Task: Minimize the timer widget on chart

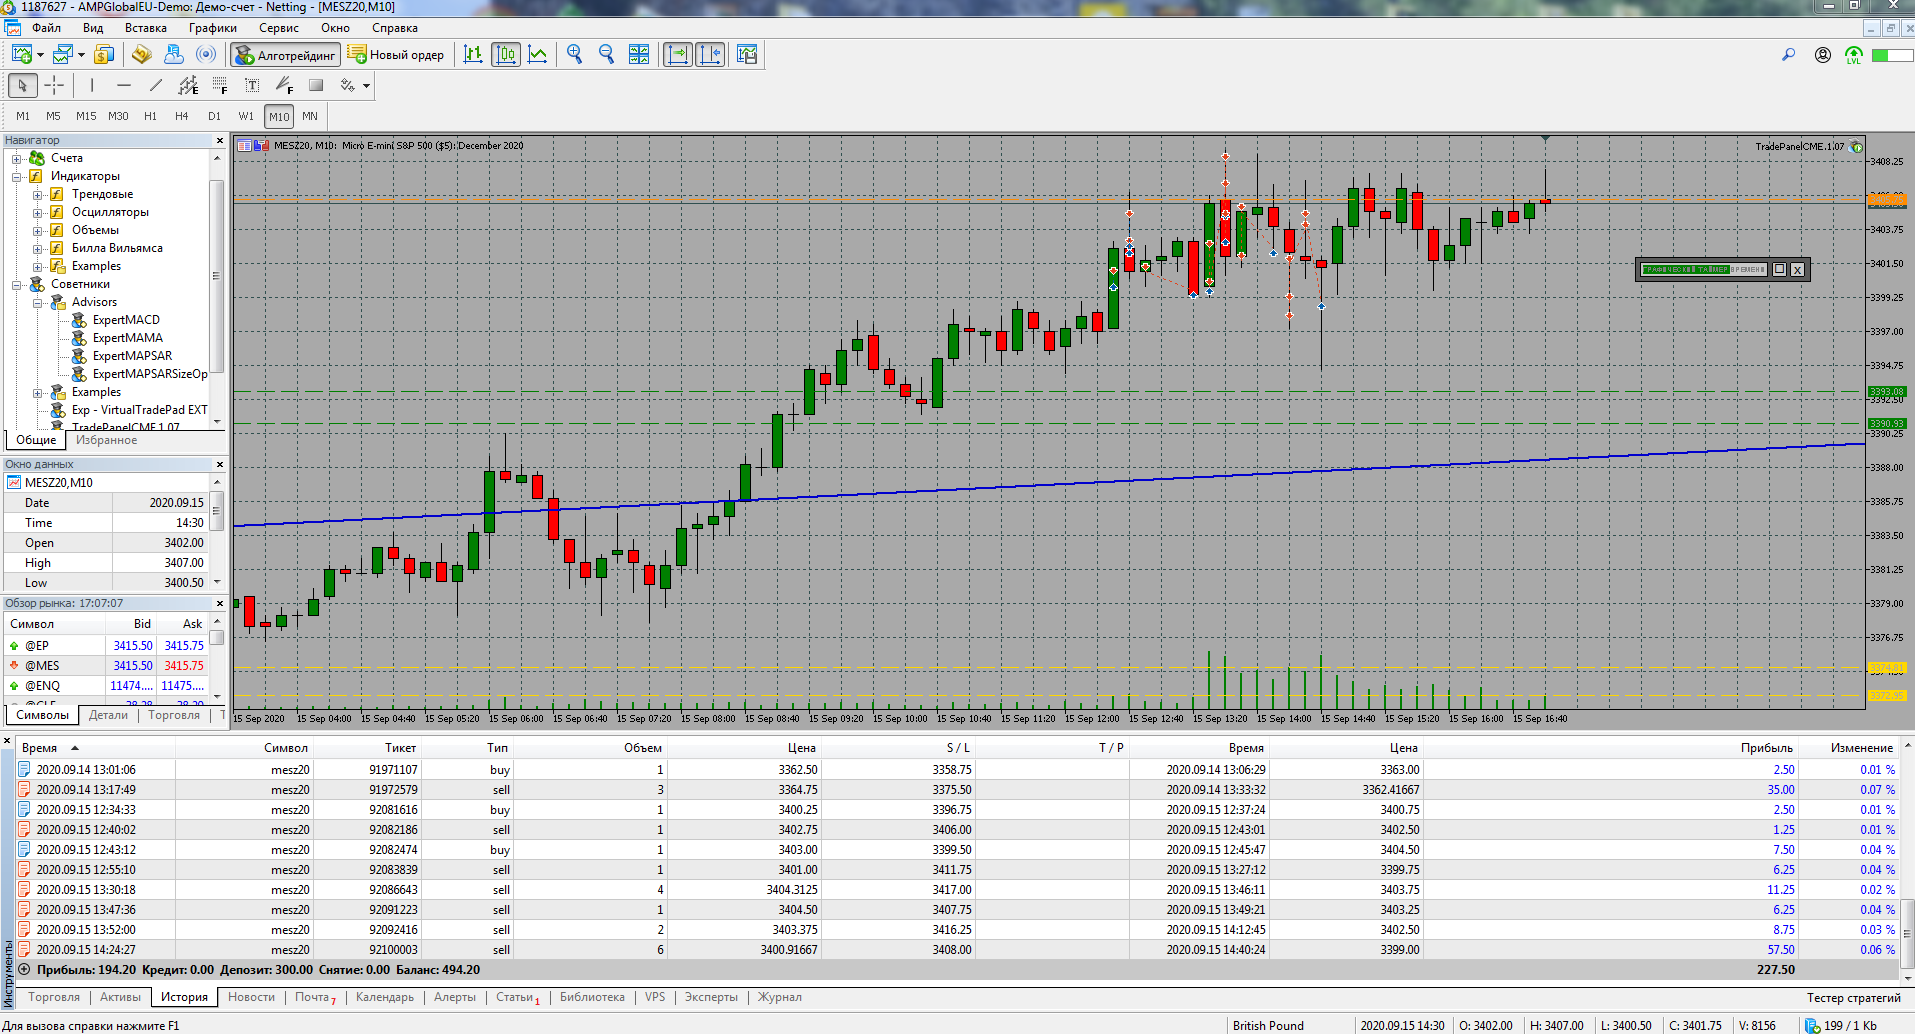Action: 1780,269
